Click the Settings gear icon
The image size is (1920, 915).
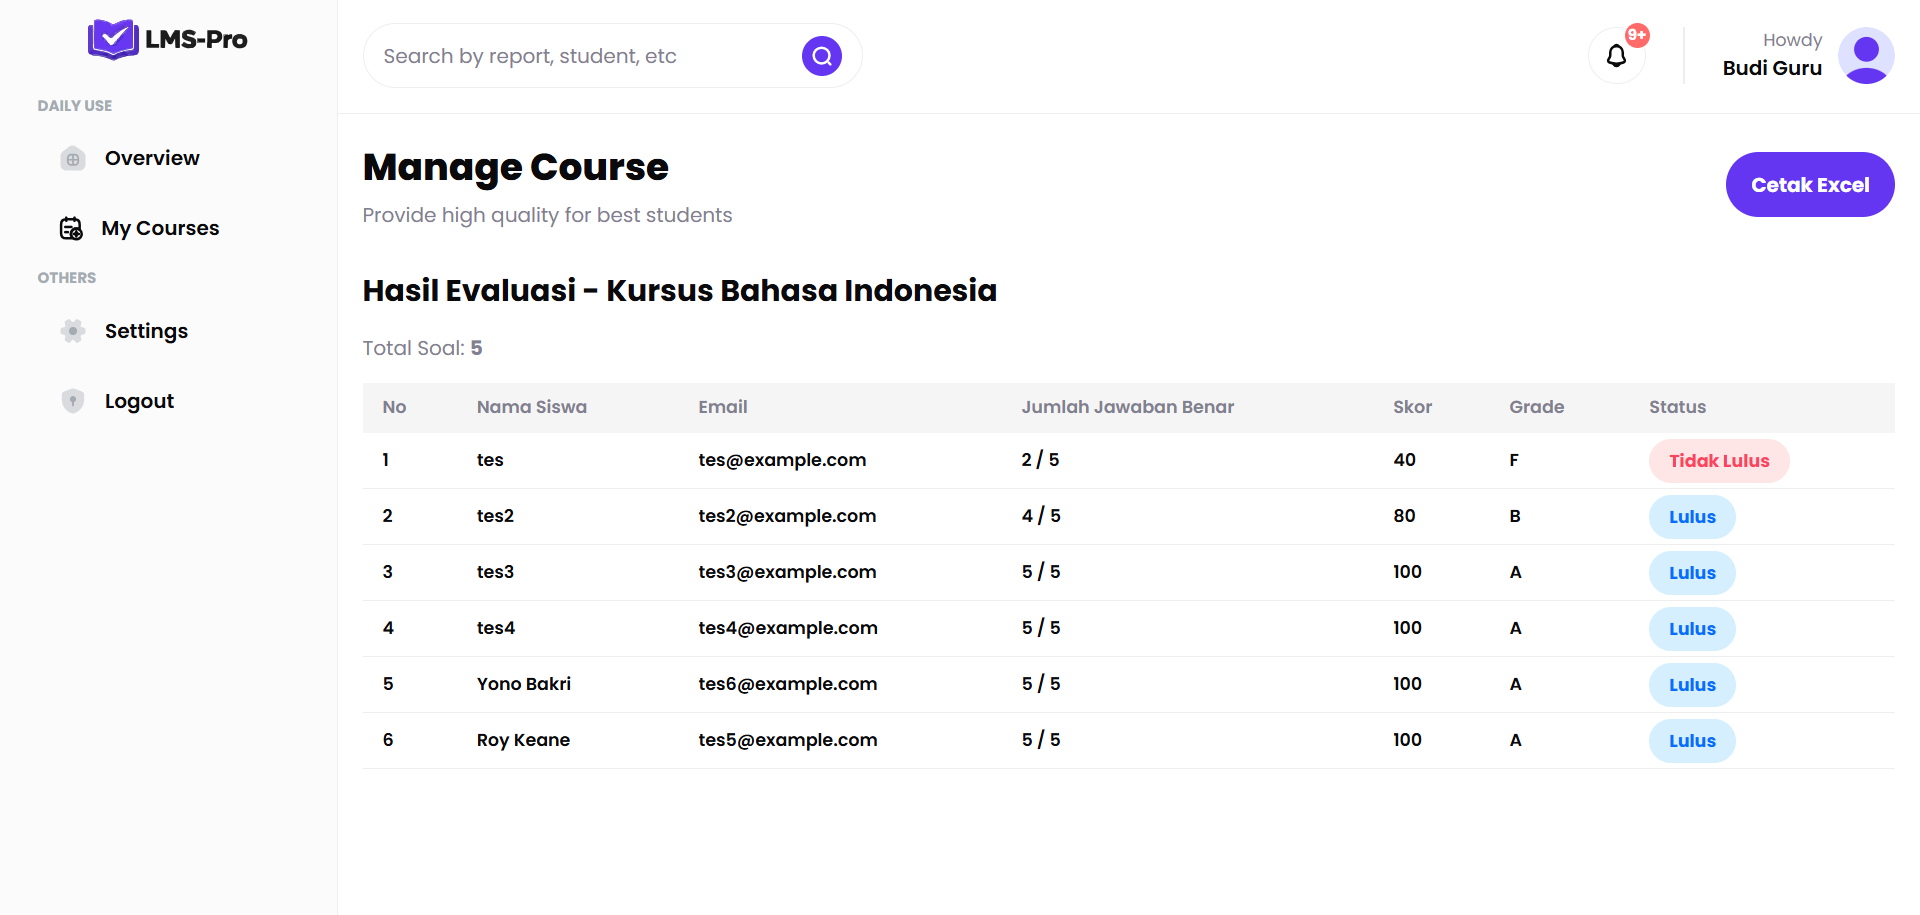pos(73,331)
